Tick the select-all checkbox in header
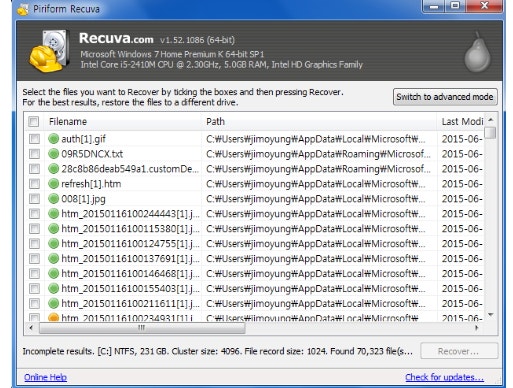The width and height of the screenshot is (513, 388). coord(34,121)
